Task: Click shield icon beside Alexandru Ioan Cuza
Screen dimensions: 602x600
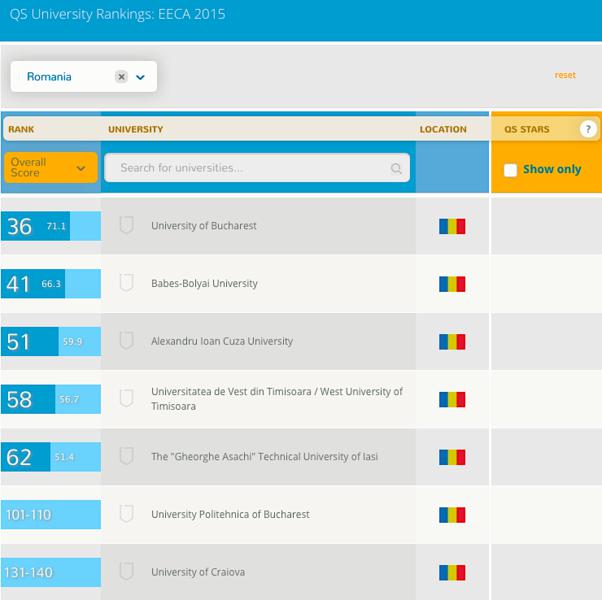Action: [x=126, y=340]
